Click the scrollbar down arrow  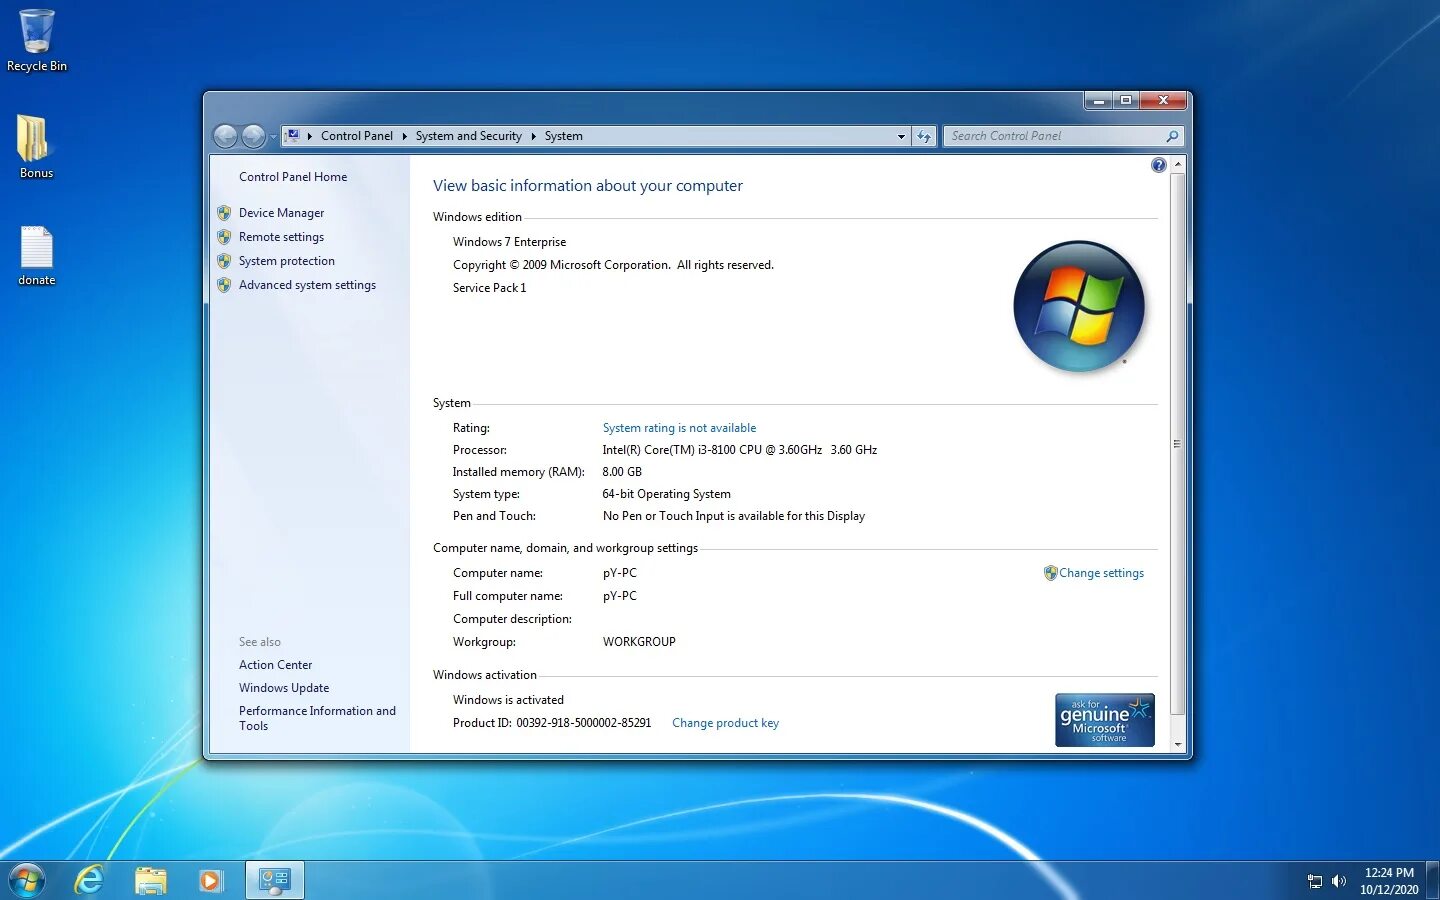pos(1177,745)
